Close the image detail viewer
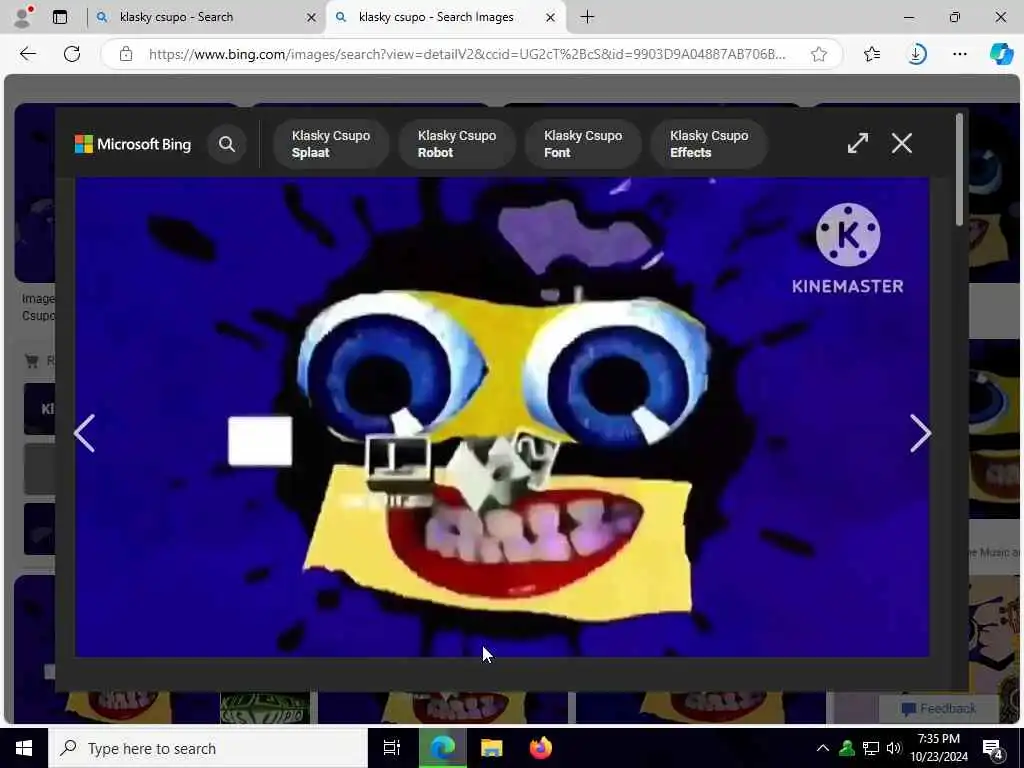This screenshot has height=768, width=1024. [x=902, y=143]
